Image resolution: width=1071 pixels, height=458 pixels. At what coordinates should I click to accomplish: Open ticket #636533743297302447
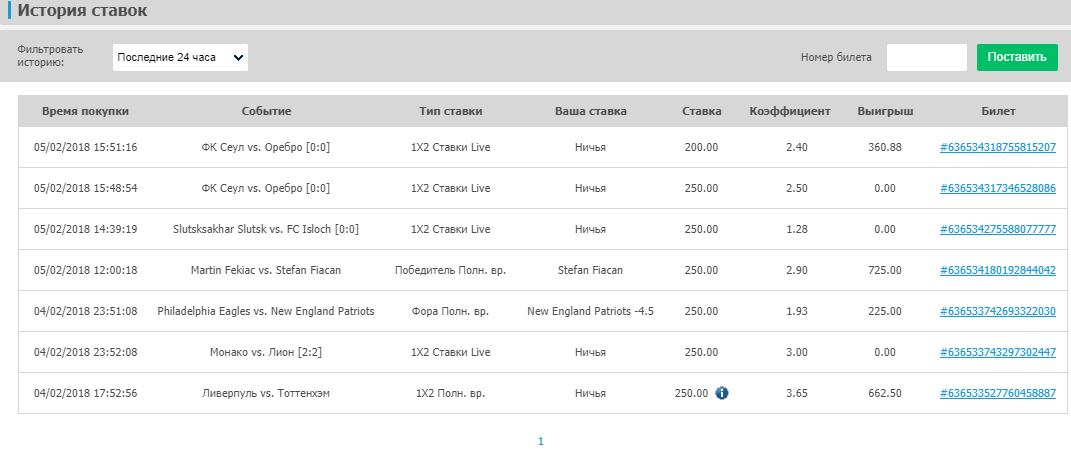click(x=998, y=352)
